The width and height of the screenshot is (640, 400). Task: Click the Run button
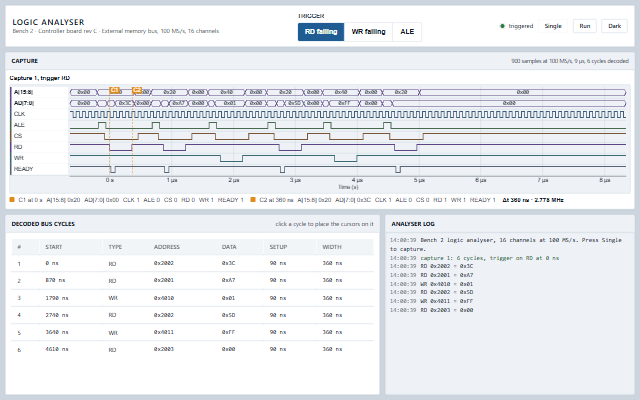584,26
